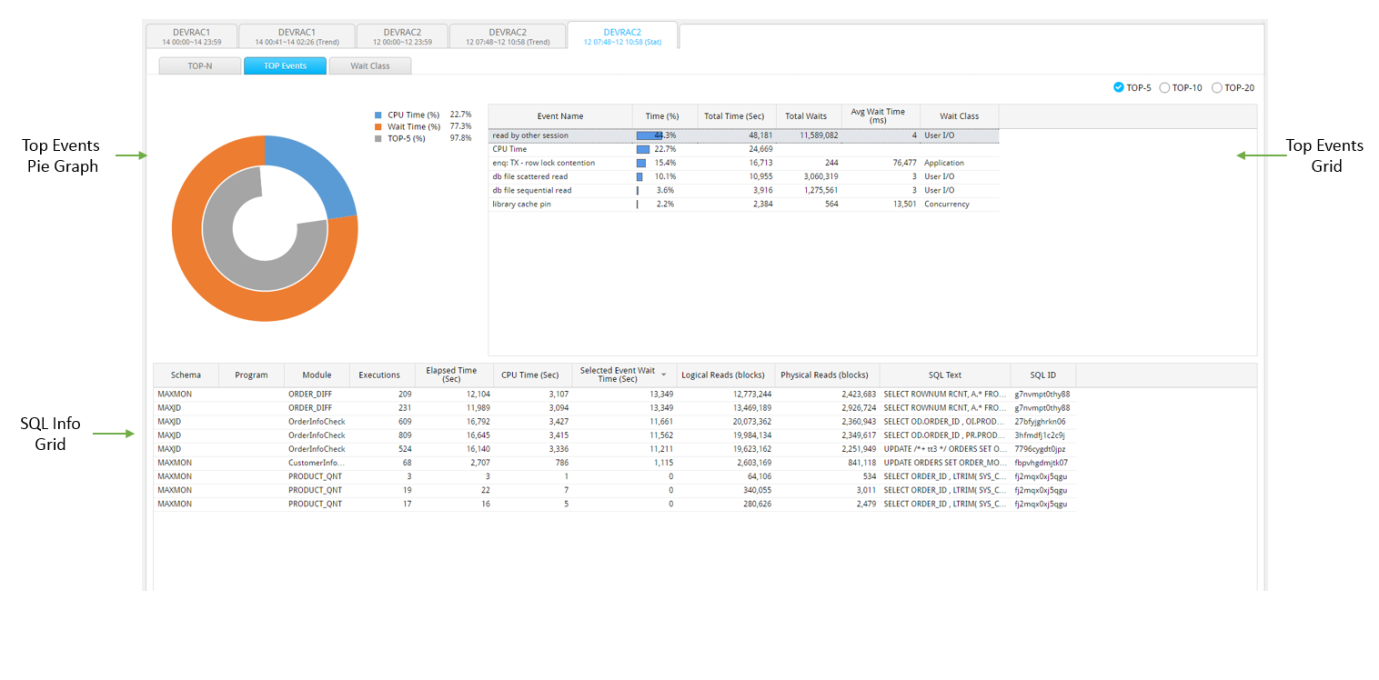Click the 64,106 logical reads cell
The width and height of the screenshot is (1379, 680).
pyautogui.click(x=725, y=476)
